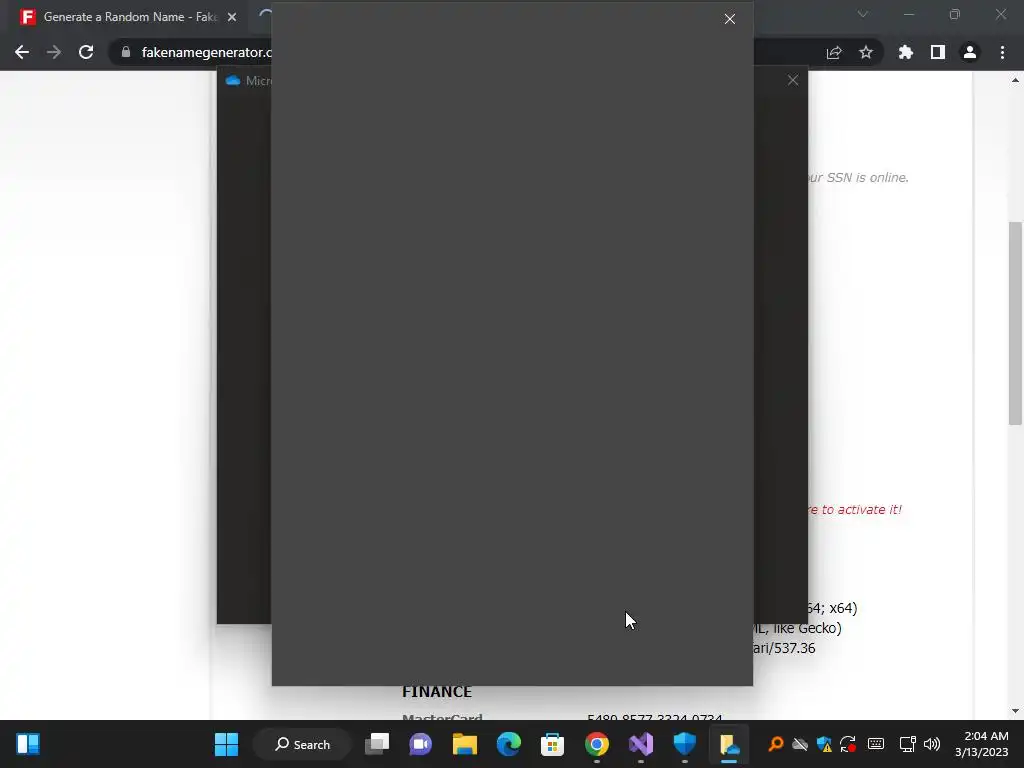Go forward in Chrome

(54, 52)
